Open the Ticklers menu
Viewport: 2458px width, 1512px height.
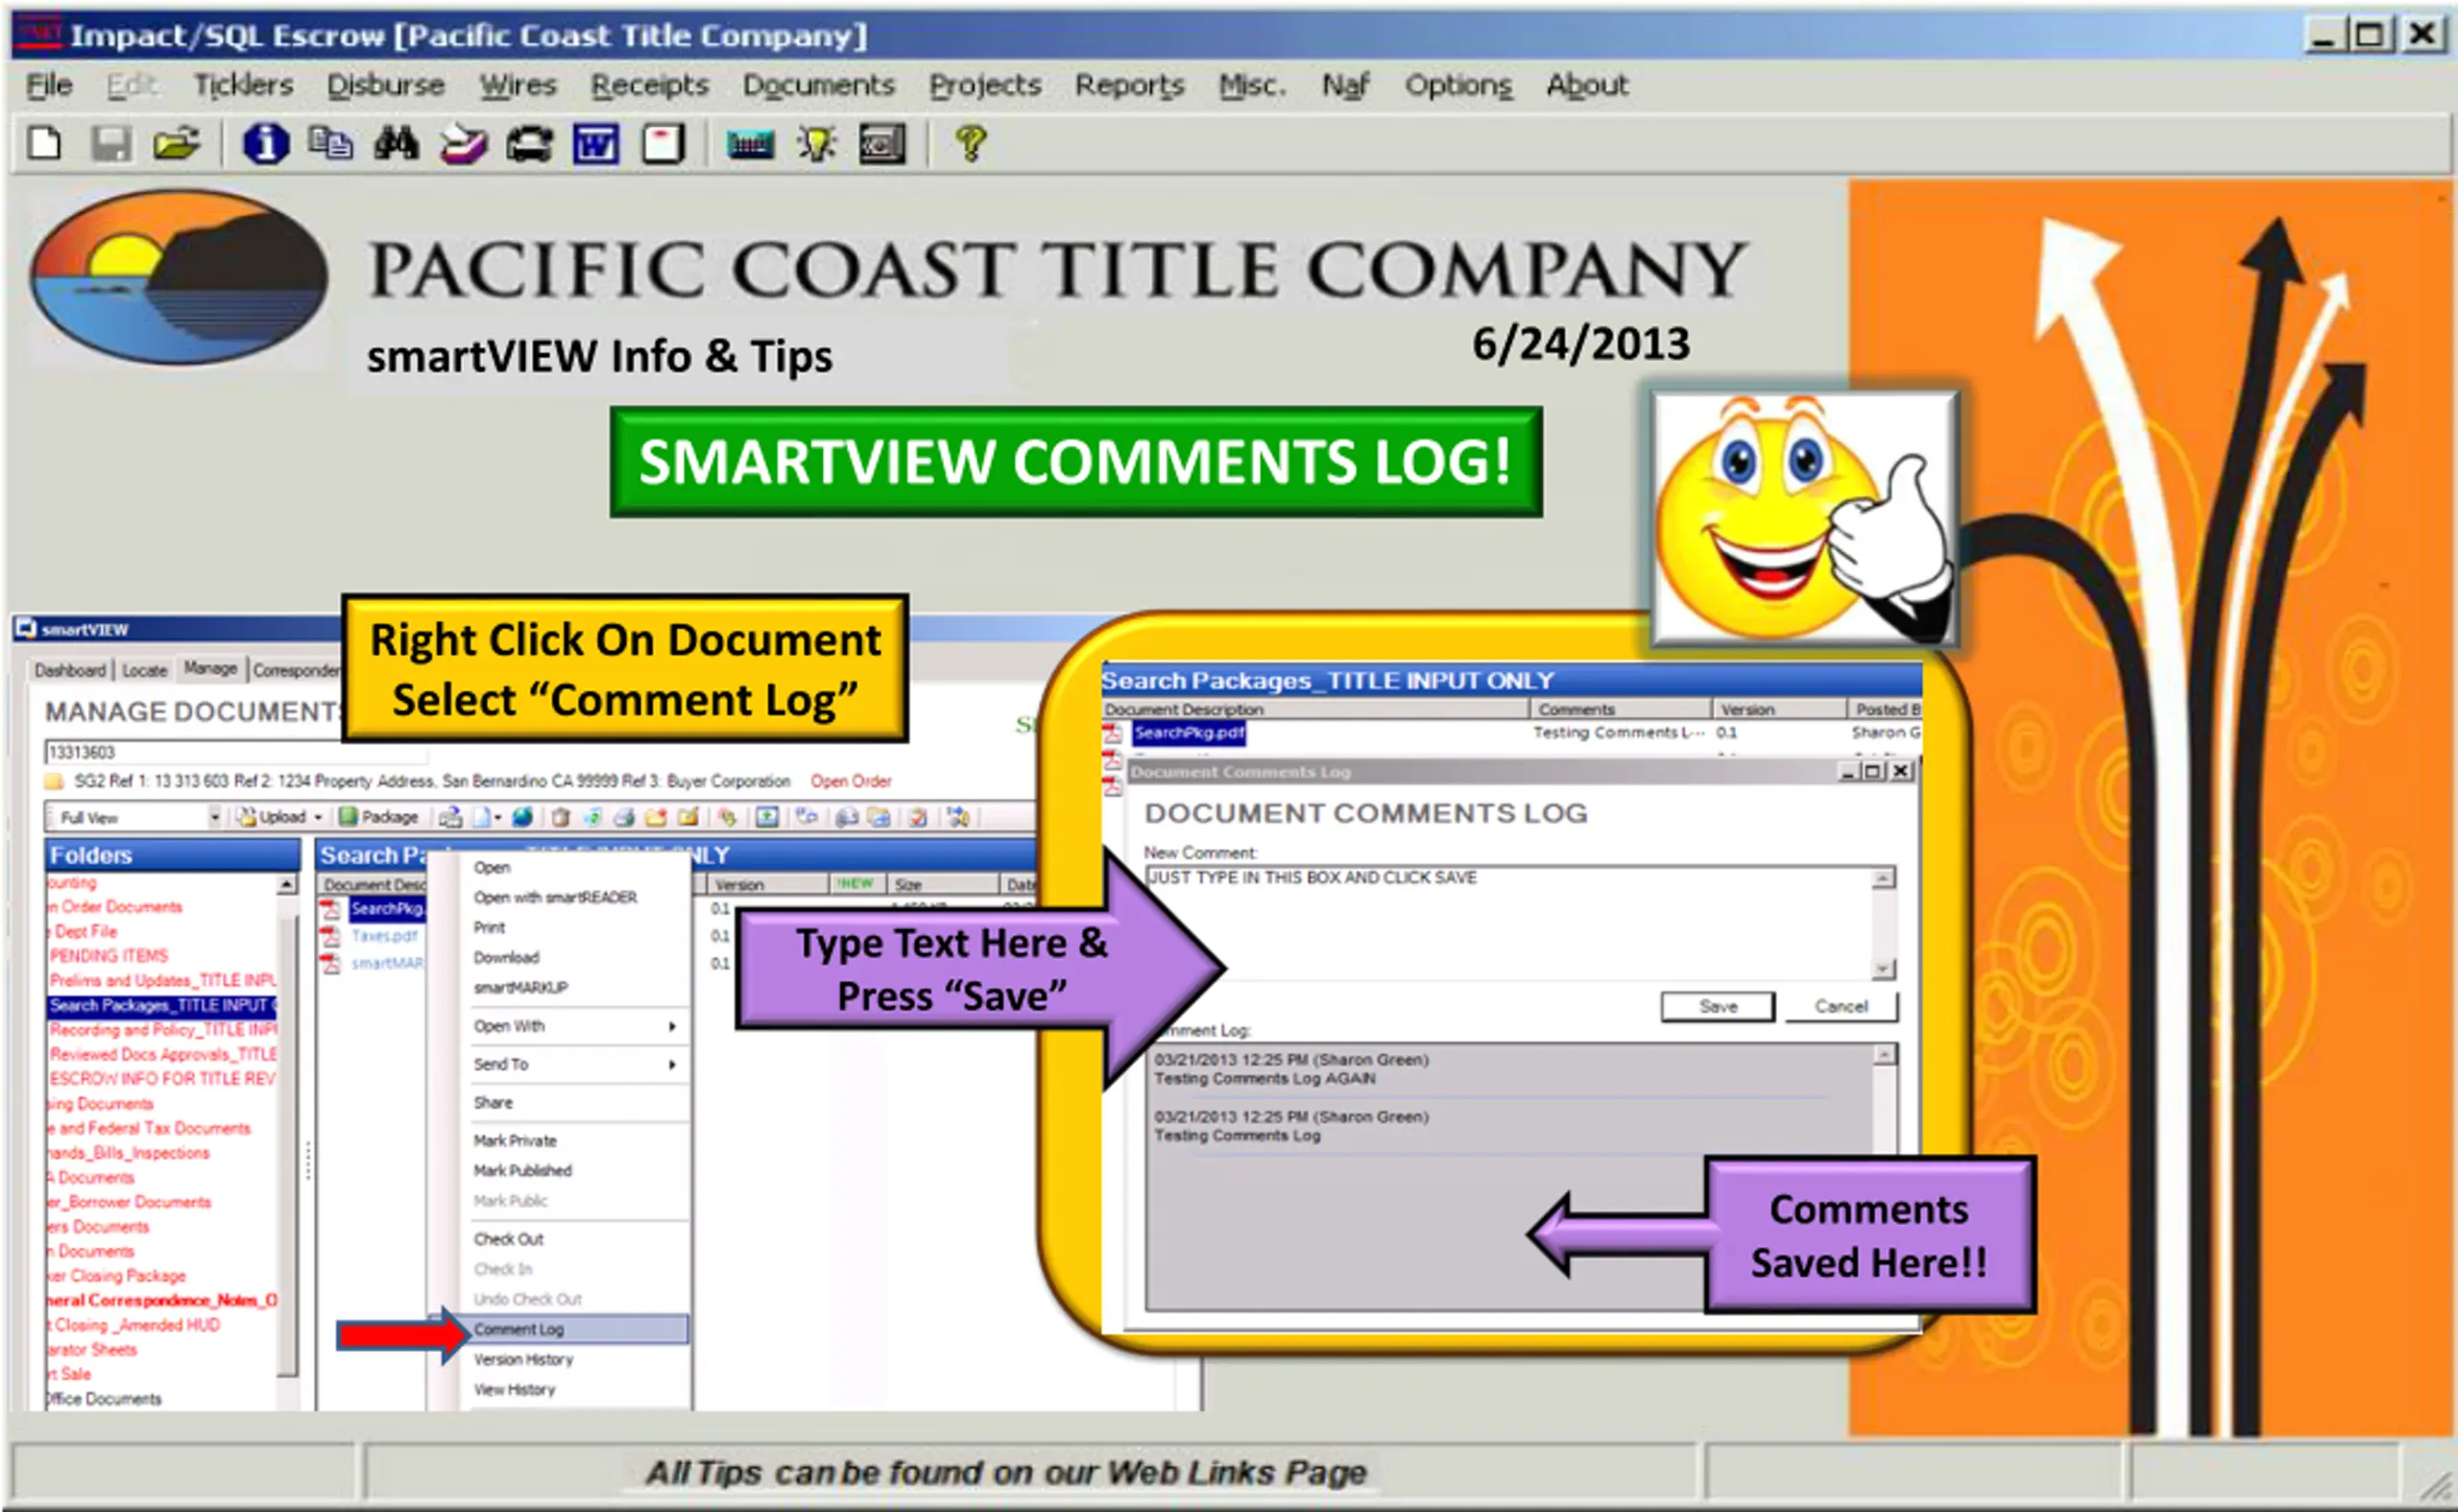[243, 85]
